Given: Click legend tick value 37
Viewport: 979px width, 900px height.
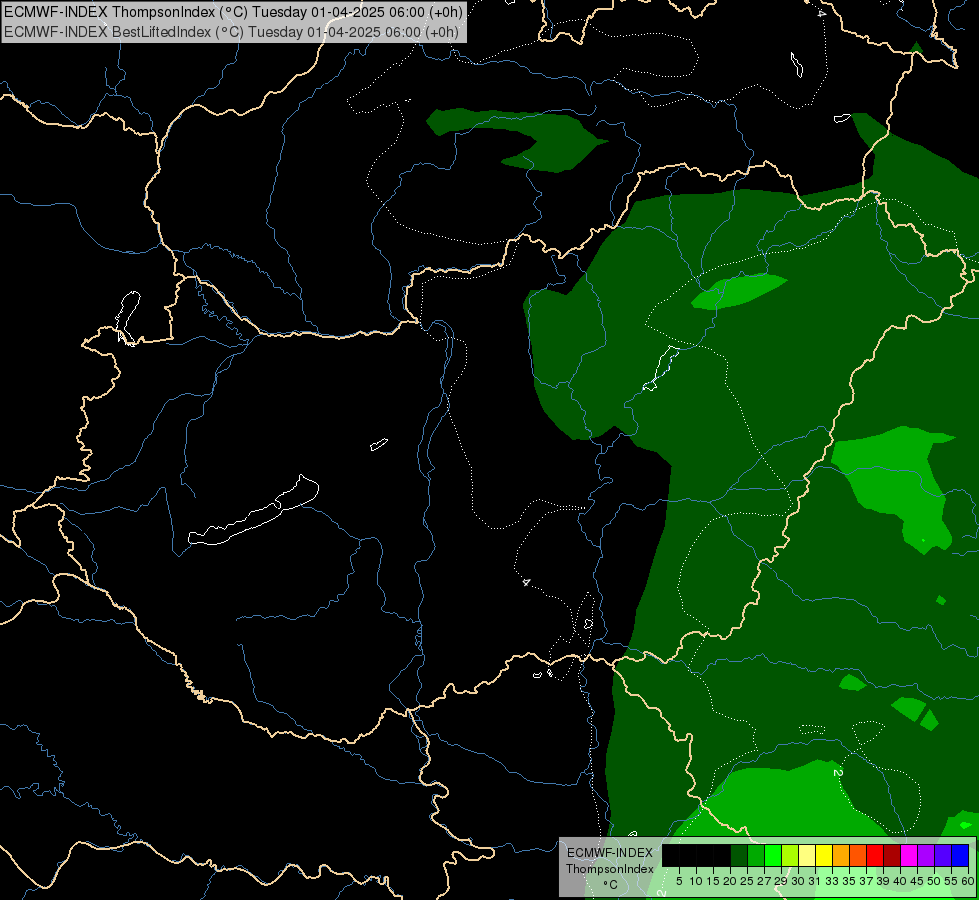Looking at the screenshot, I should (866, 881).
